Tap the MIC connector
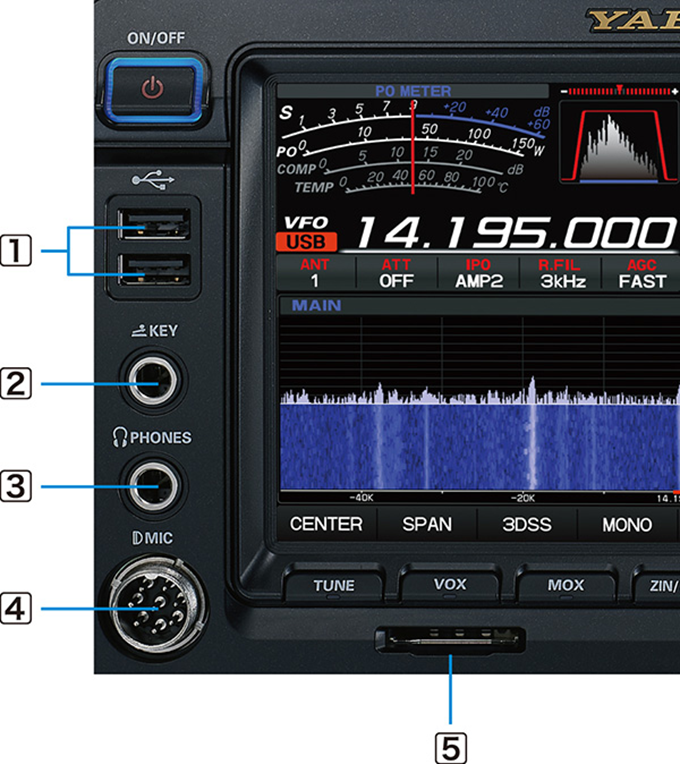680x764 pixels. click(x=156, y=607)
